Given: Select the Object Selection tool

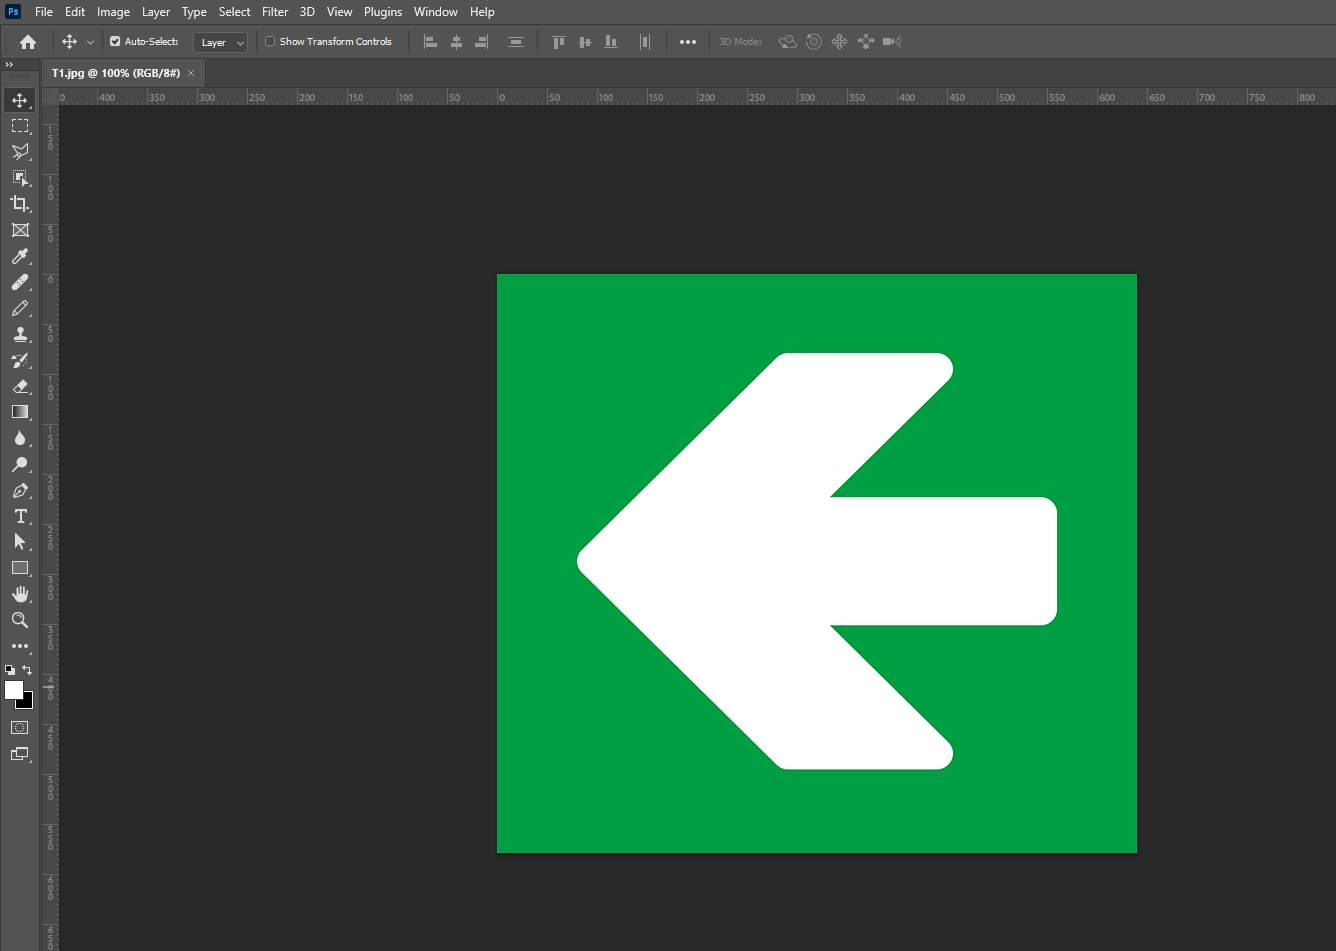Looking at the screenshot, I should 19,178.
